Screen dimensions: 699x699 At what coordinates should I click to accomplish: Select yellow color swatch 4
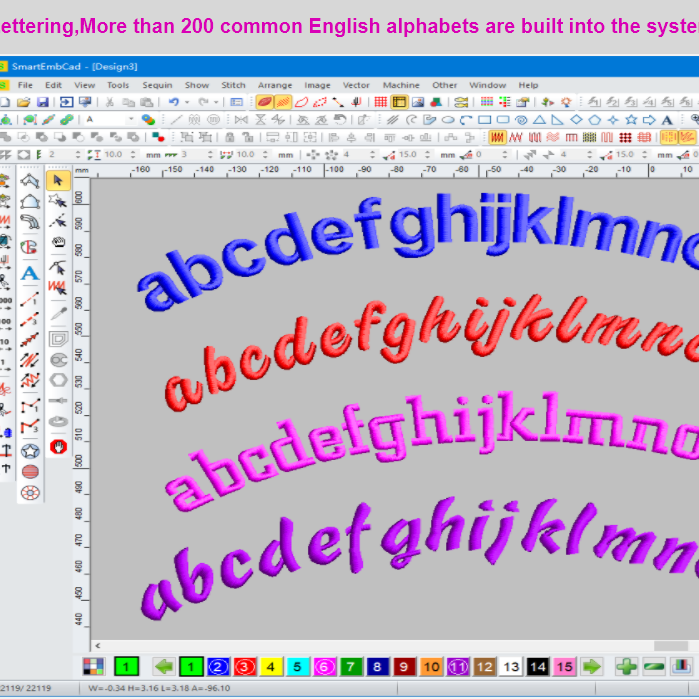point(272,666)
